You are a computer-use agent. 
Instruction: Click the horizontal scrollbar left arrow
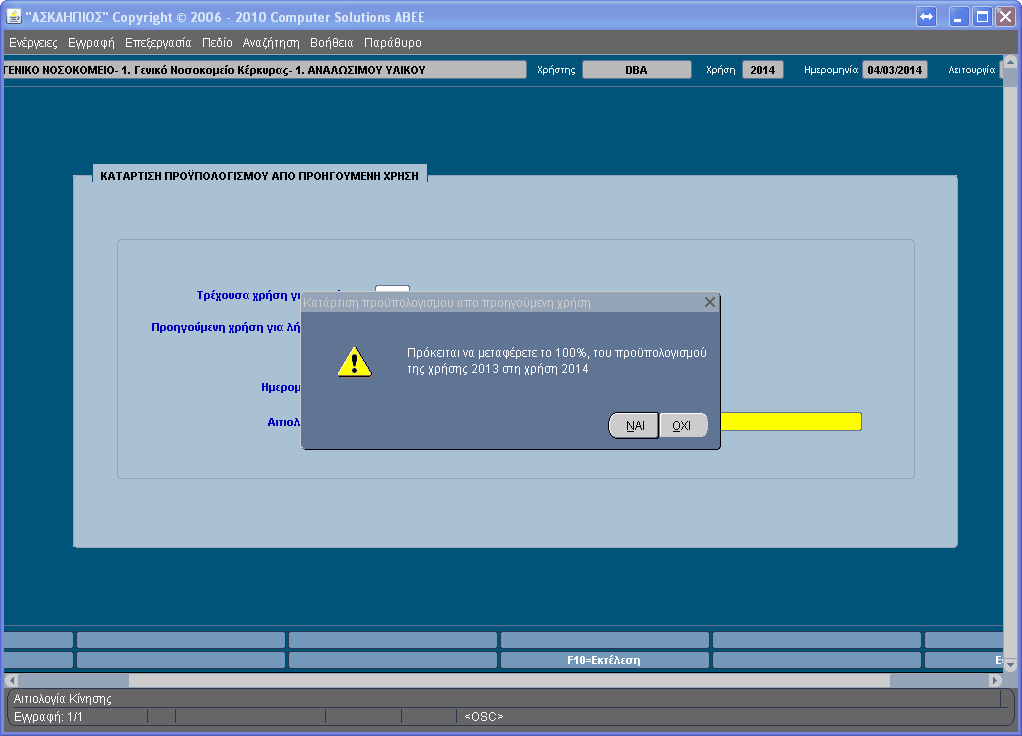coord(10,680)
